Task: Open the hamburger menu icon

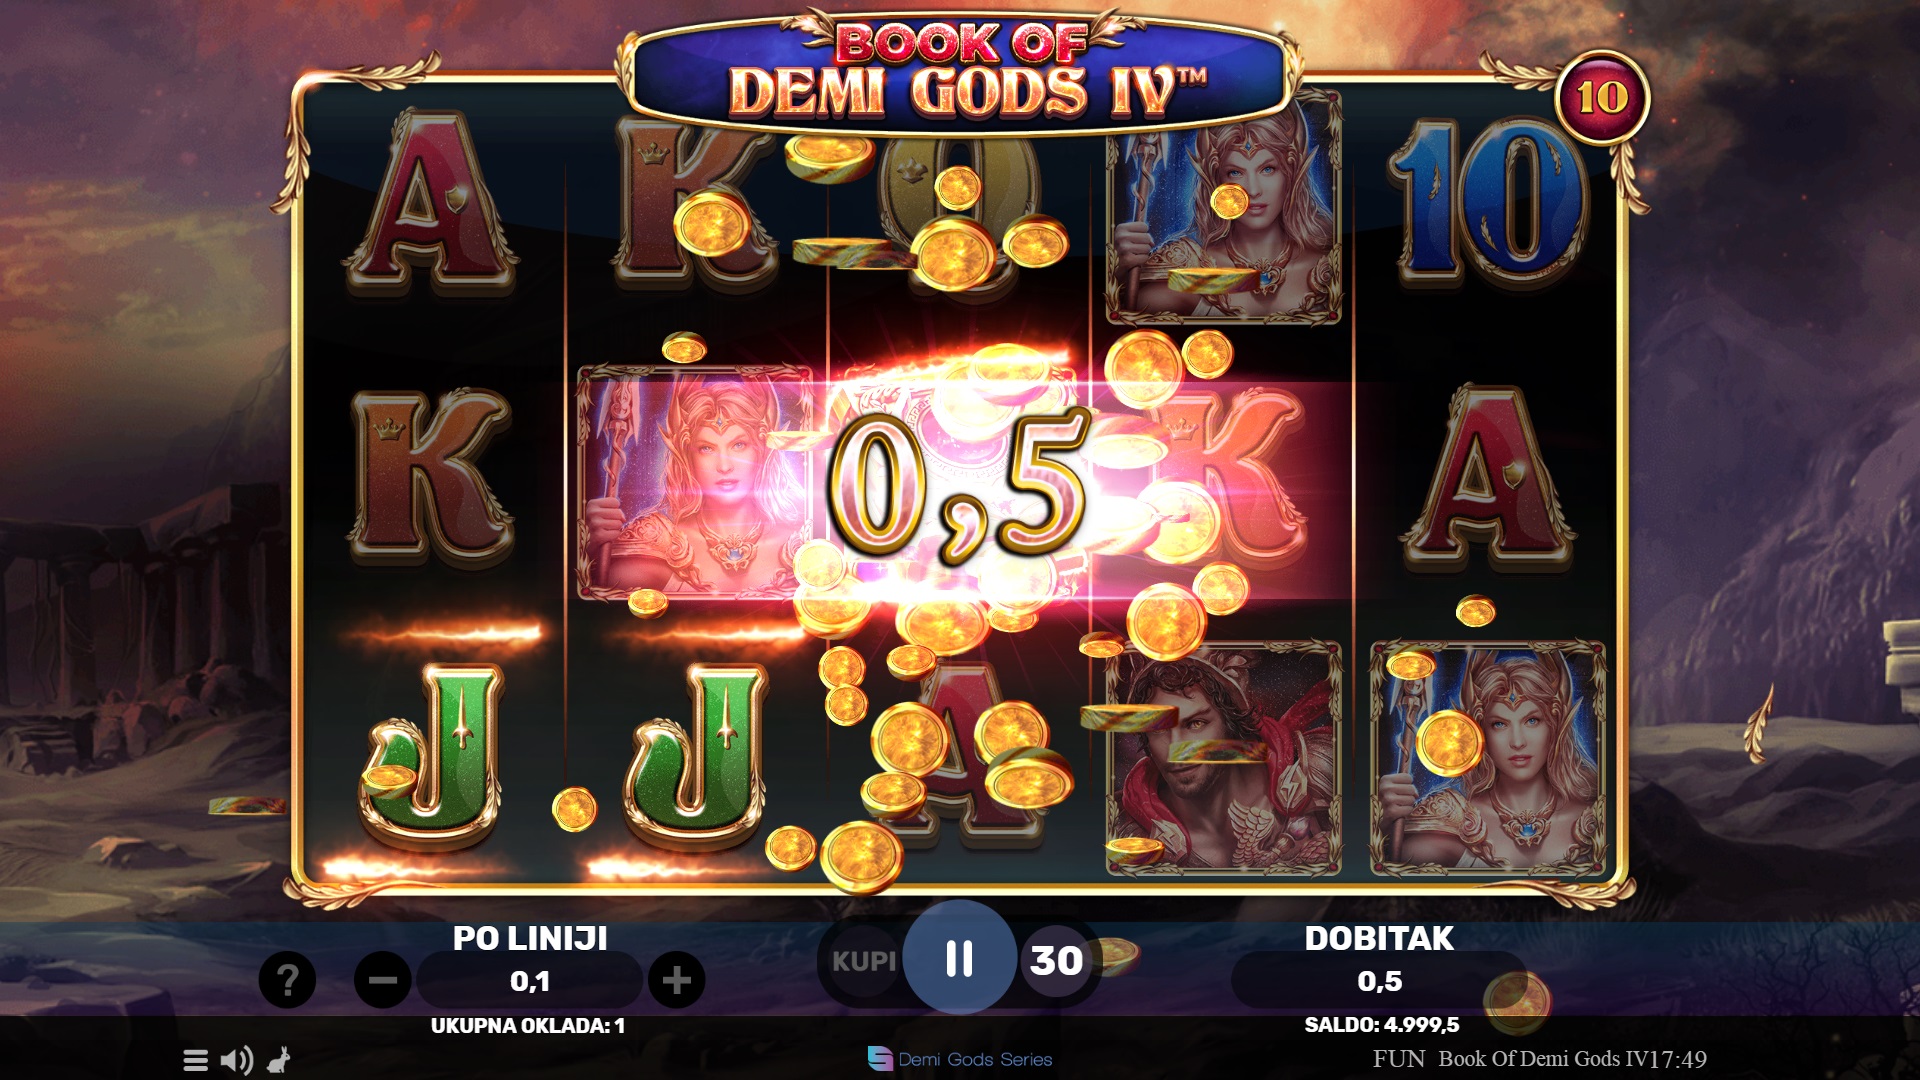Action: pyautogui.click(x=196, y=1060)
